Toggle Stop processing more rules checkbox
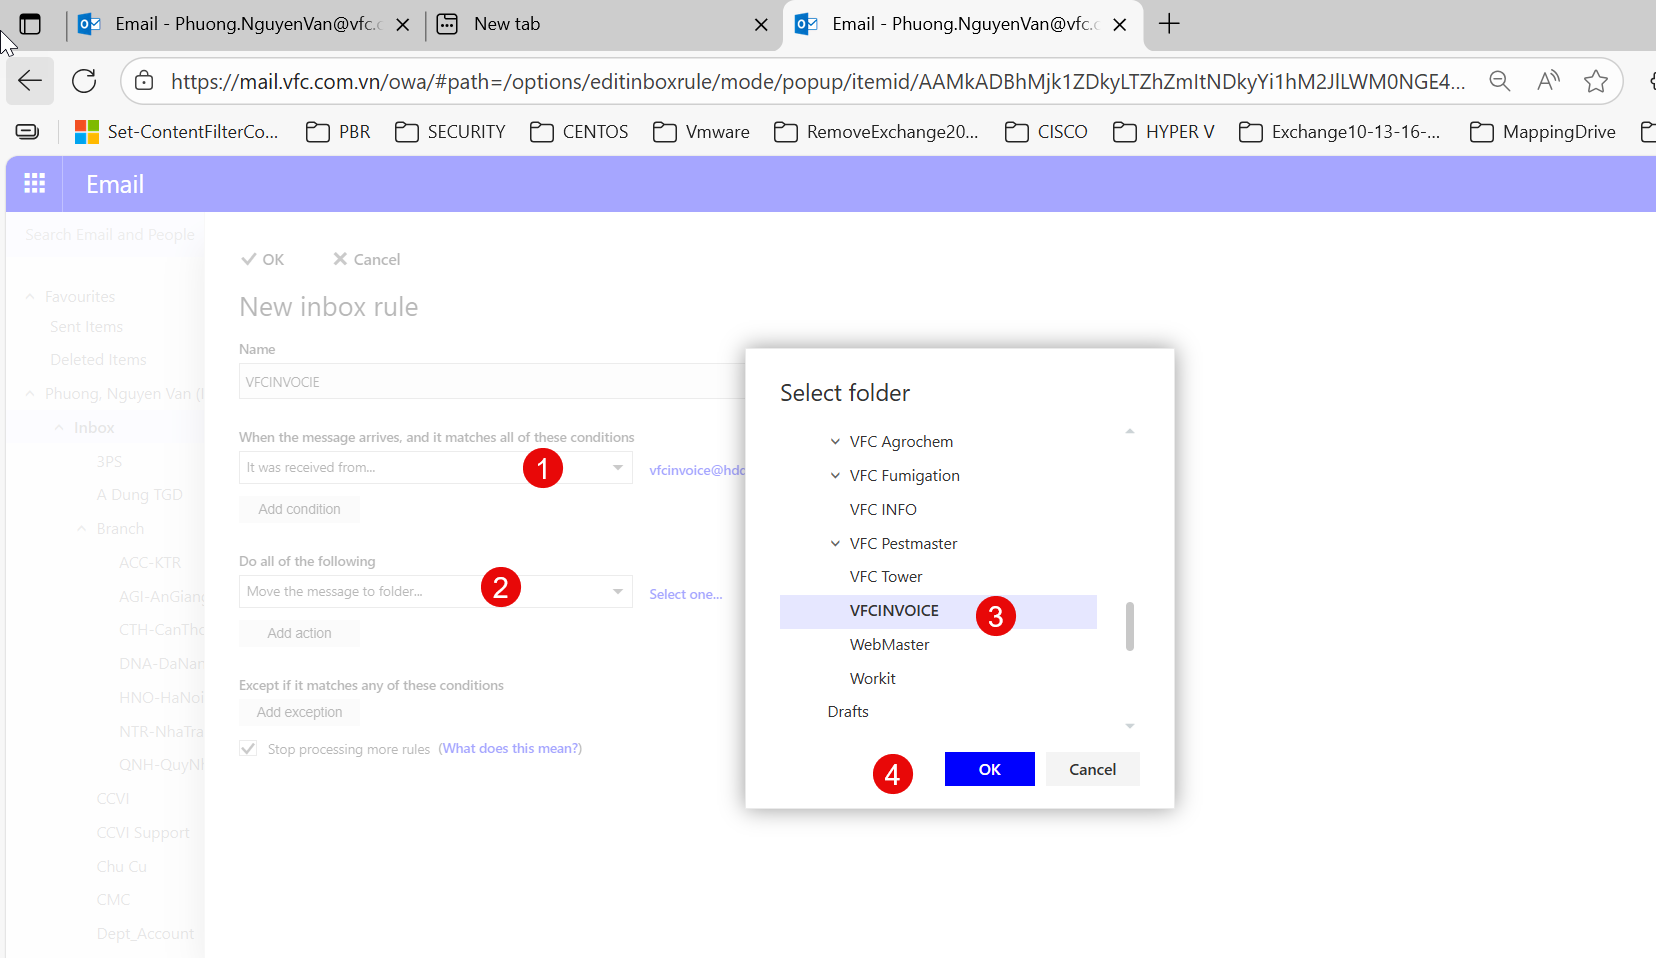The height and width of the screenshot is (958, 1656). click(x=248, y=748)
